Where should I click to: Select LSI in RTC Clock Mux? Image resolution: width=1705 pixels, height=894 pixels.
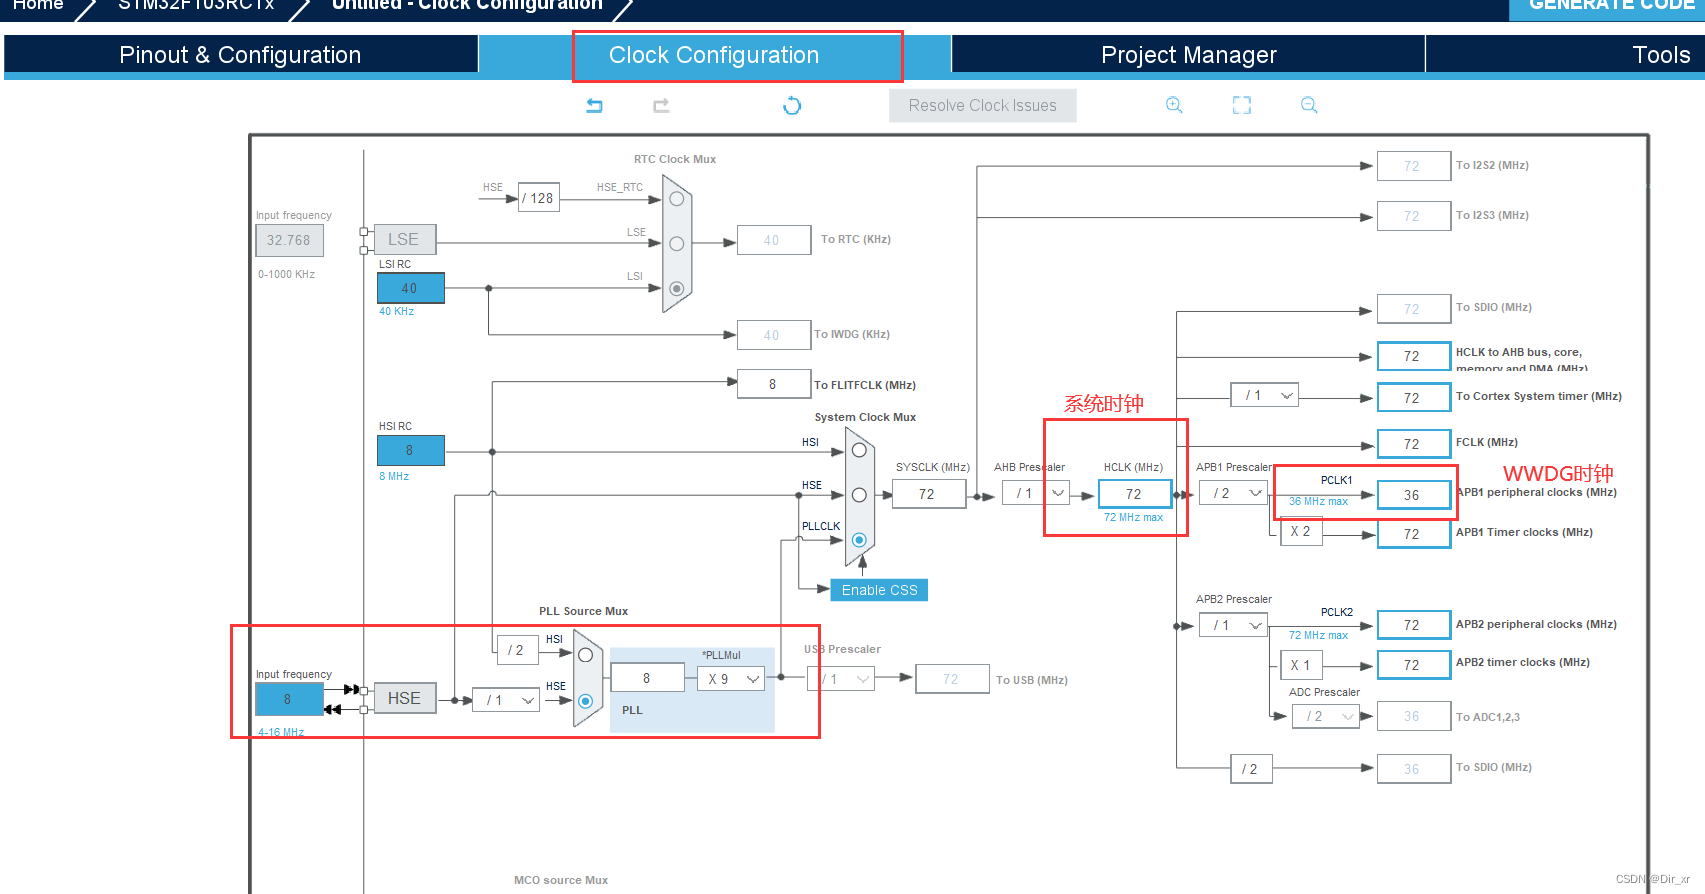click(x=677, y=288)
